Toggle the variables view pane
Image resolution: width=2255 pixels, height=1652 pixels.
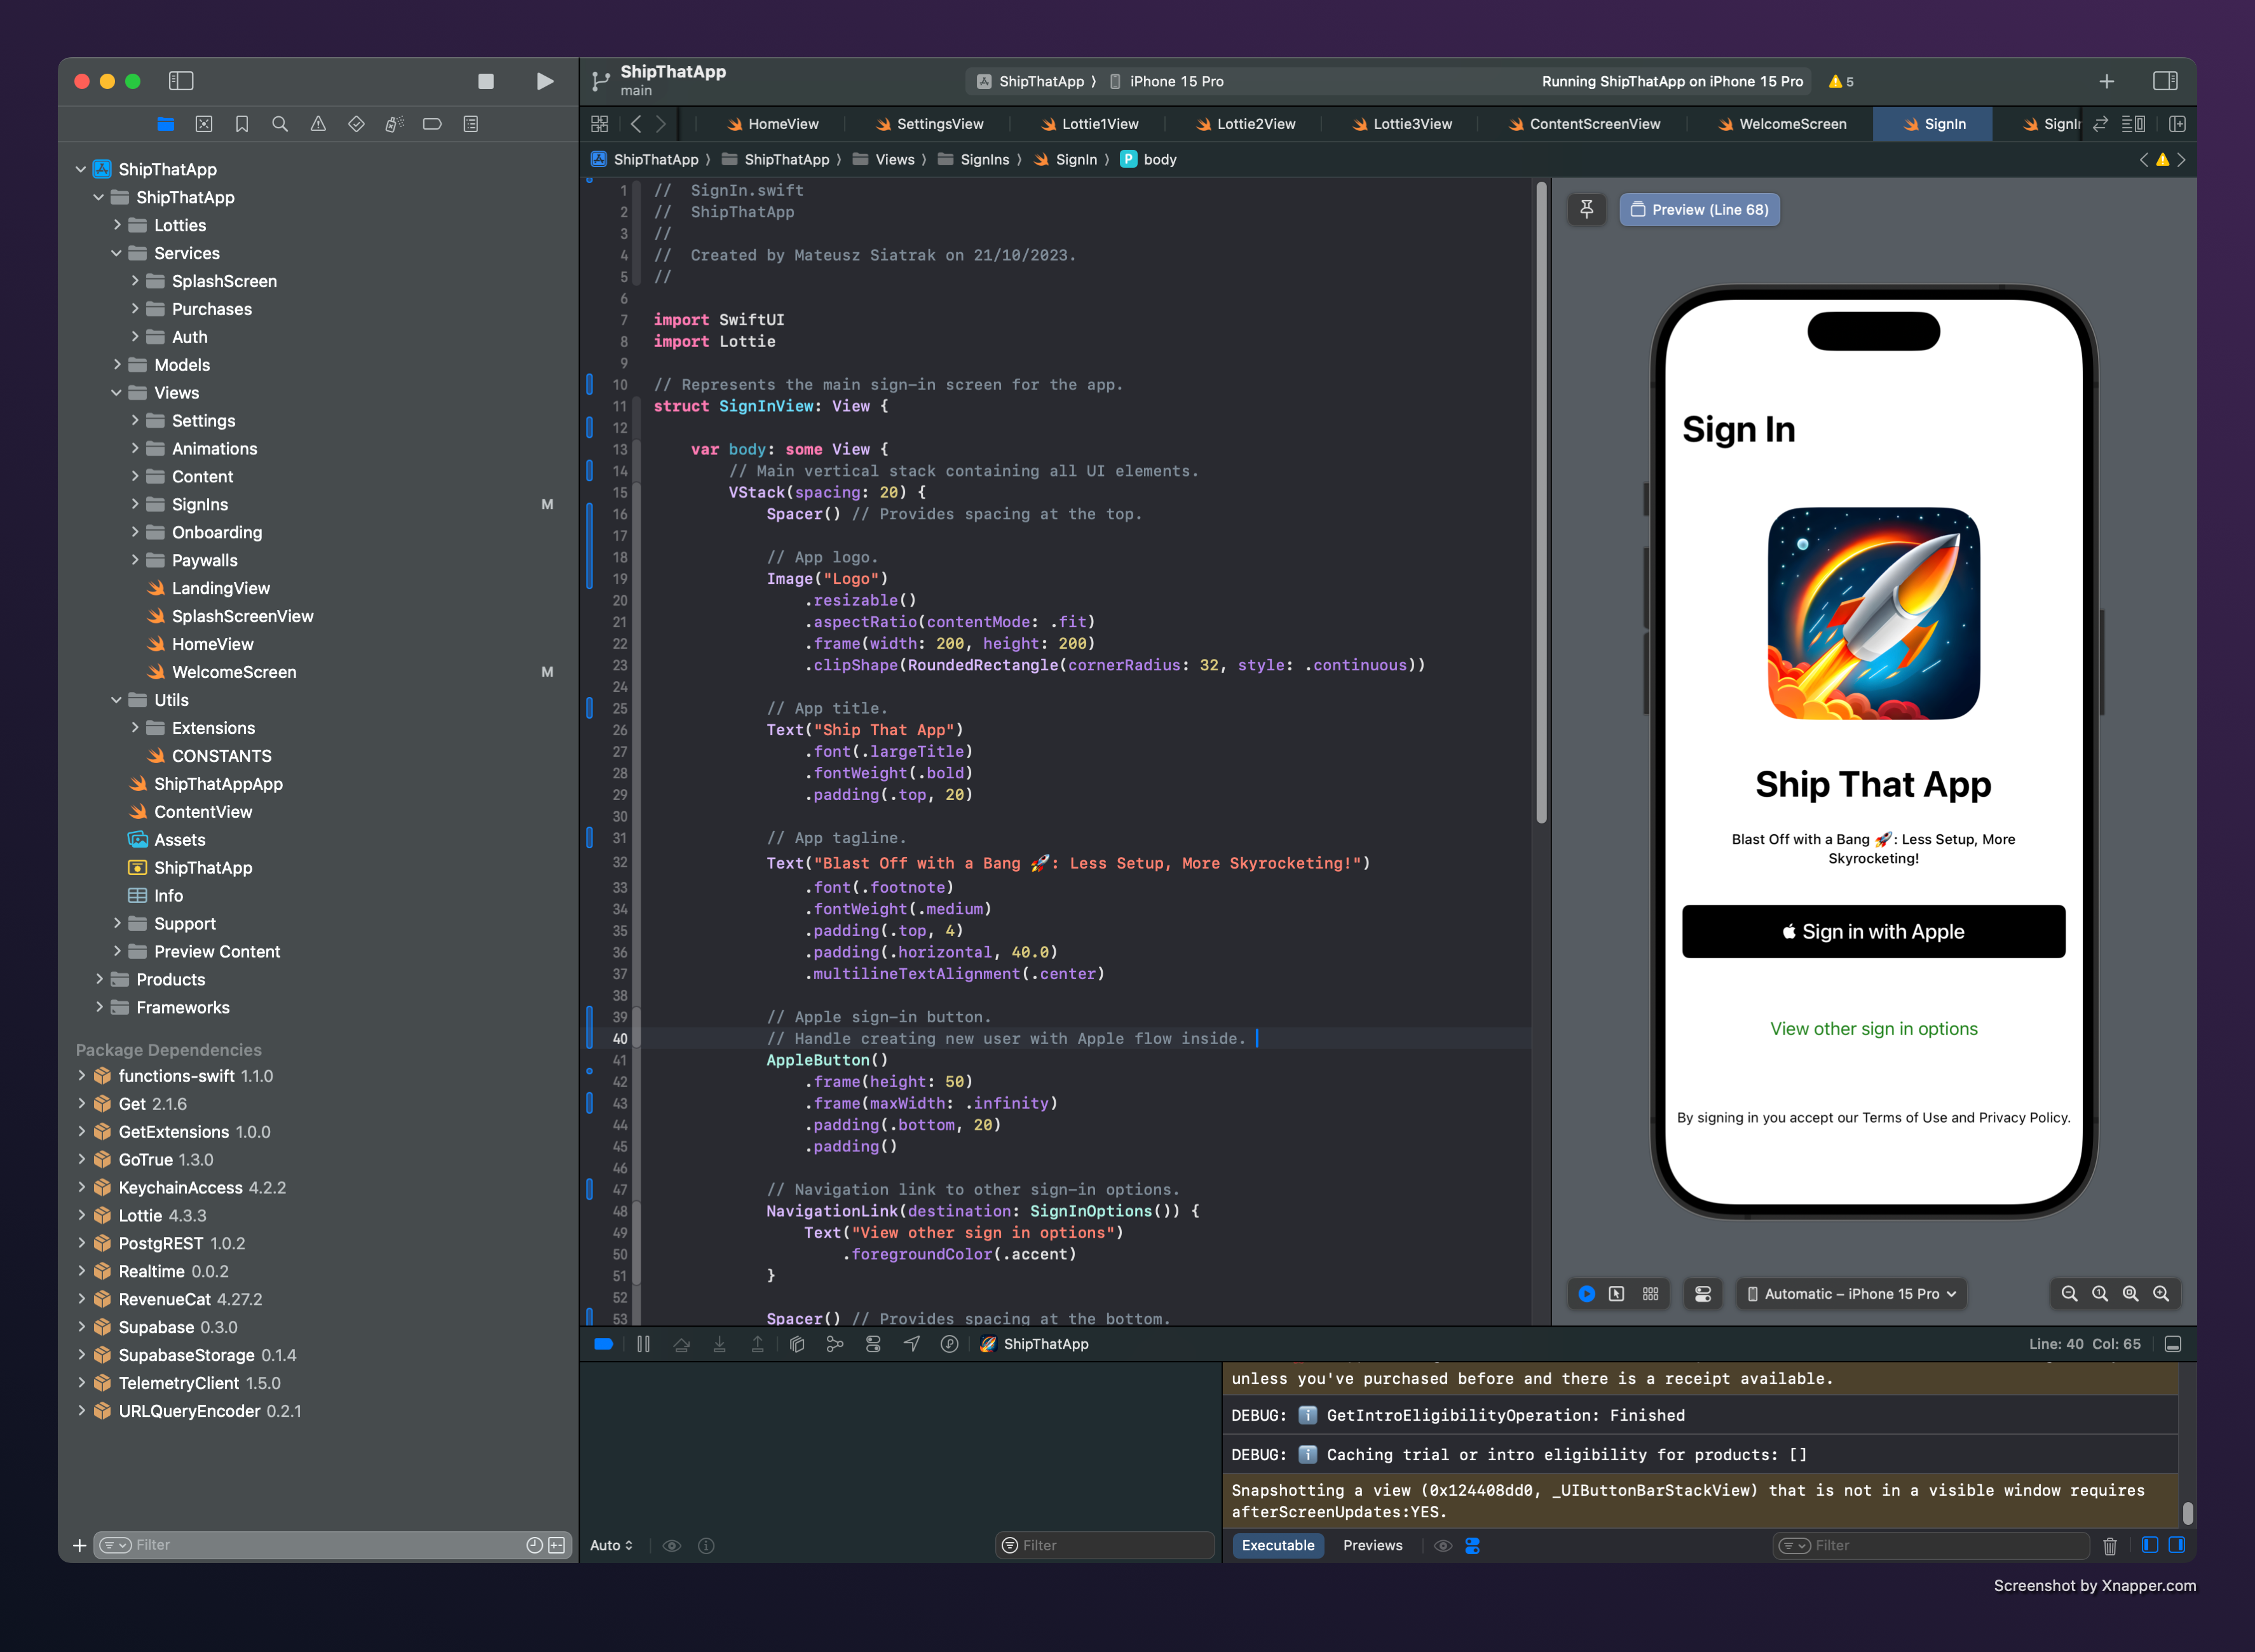[x=2150, y=1545]
